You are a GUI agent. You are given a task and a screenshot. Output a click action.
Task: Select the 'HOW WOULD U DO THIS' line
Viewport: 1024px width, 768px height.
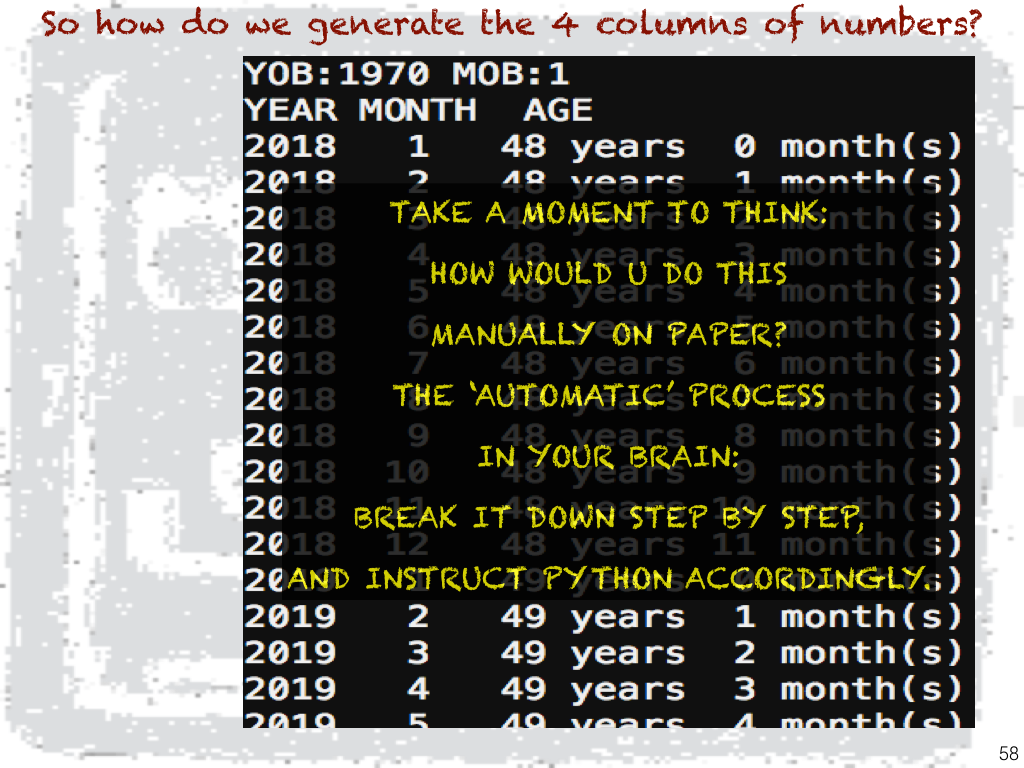(608, 273)
